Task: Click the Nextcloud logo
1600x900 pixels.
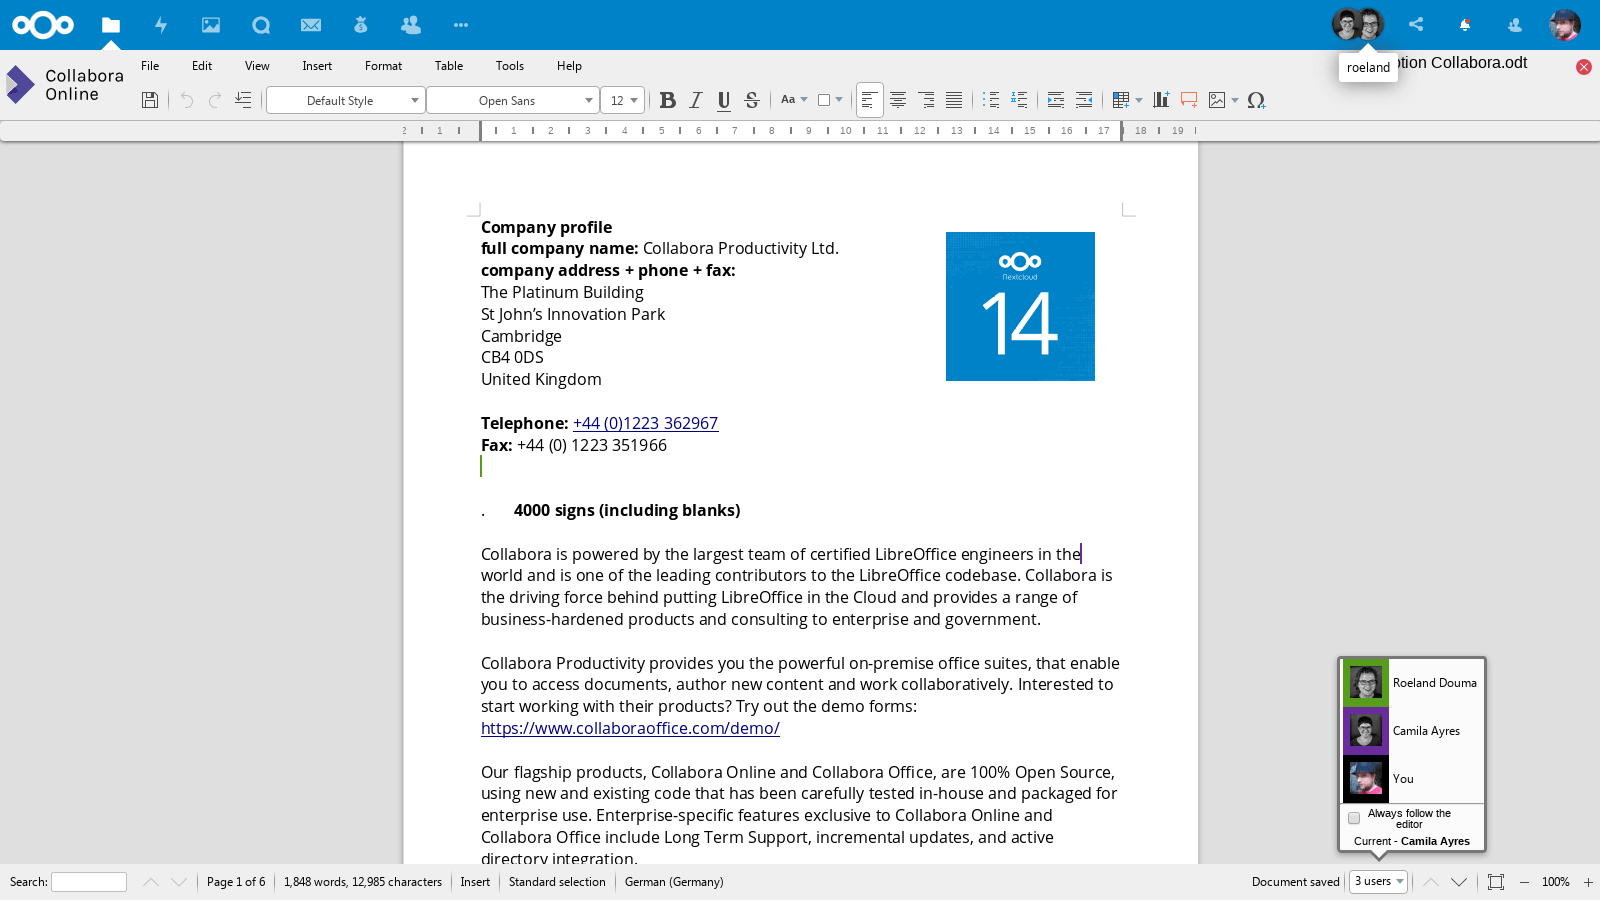Action: (x=43, y=25)
